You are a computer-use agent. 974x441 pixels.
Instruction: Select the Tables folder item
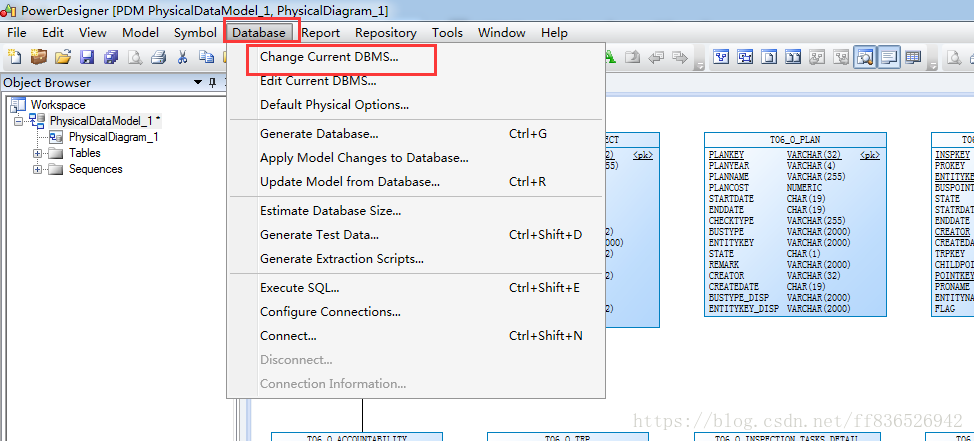84,153
